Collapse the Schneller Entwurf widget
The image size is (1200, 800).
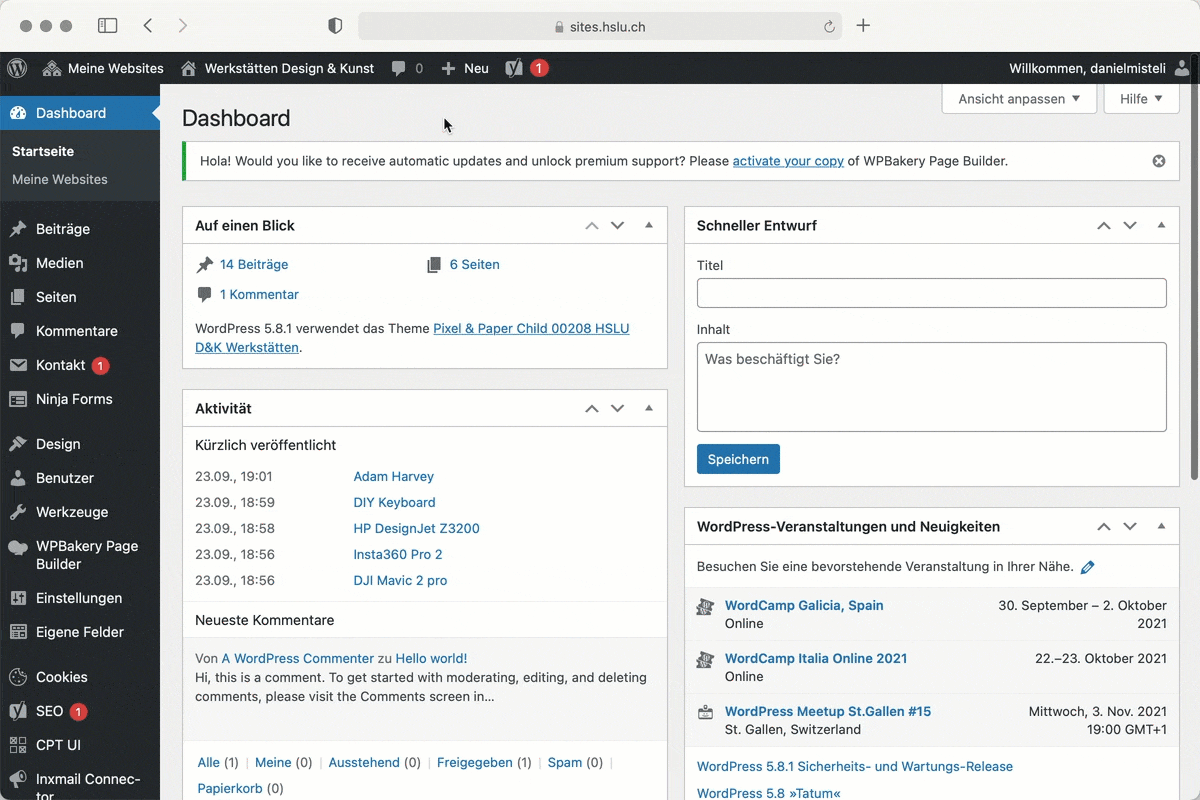(1161, 226)
